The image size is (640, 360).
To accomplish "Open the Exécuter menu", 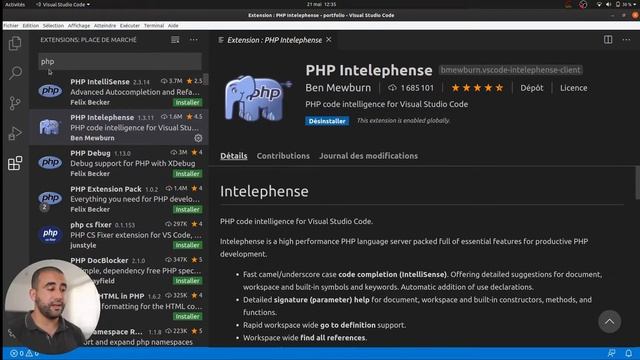I will point(130,25).
